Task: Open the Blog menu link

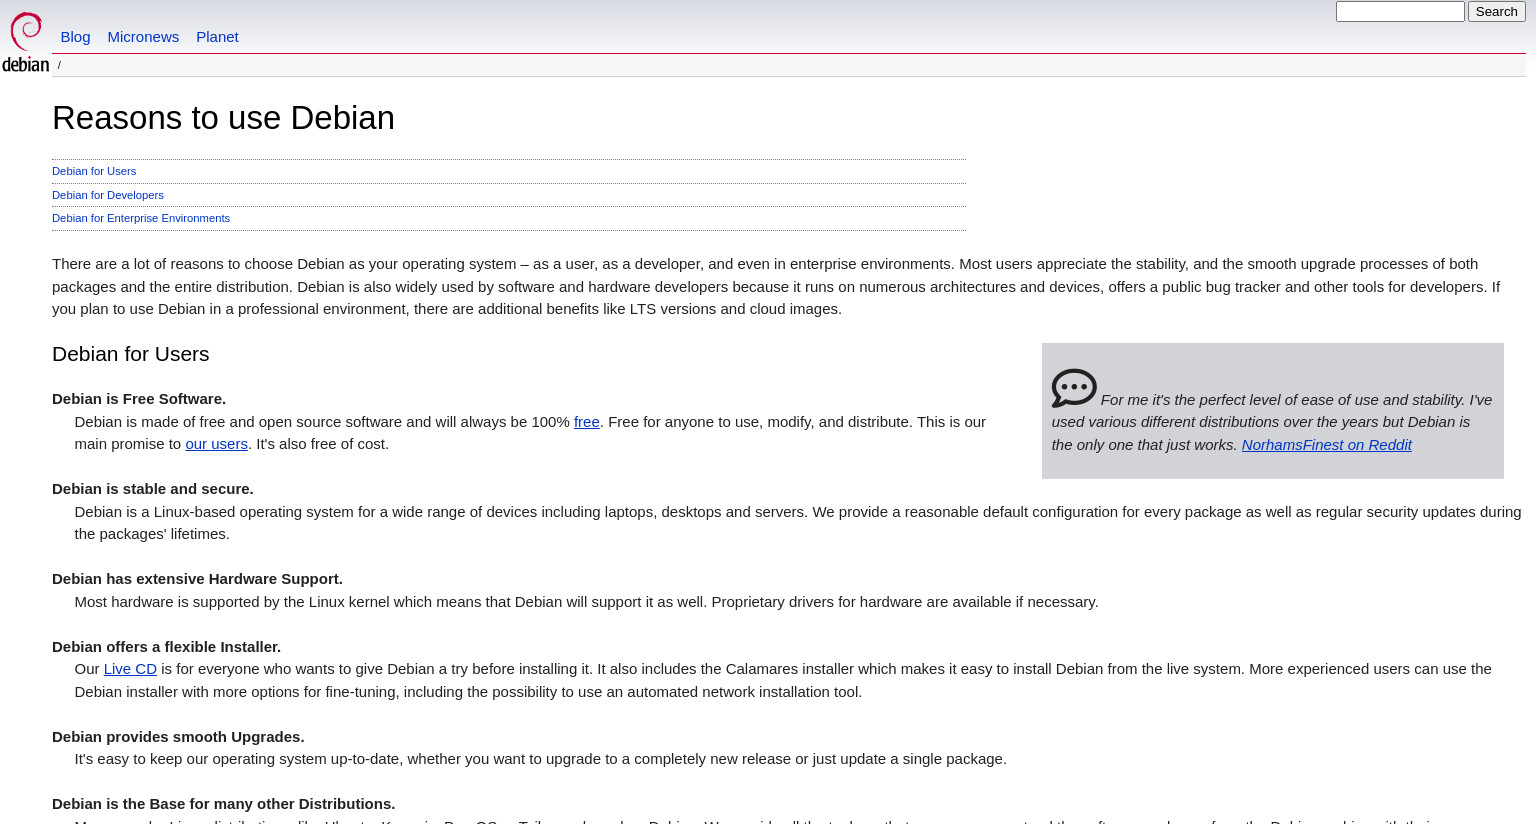Action: pos(75,37)
